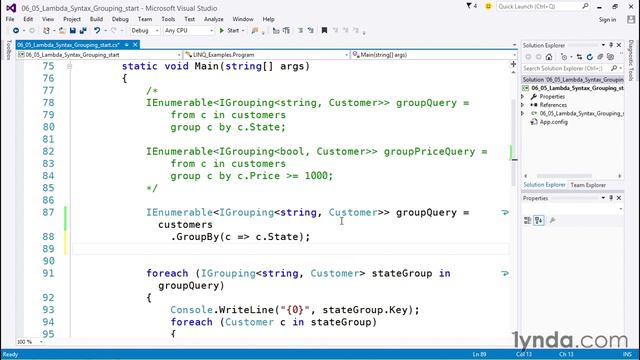Click the account settings icon beside Sign in

tap(631, 20)
